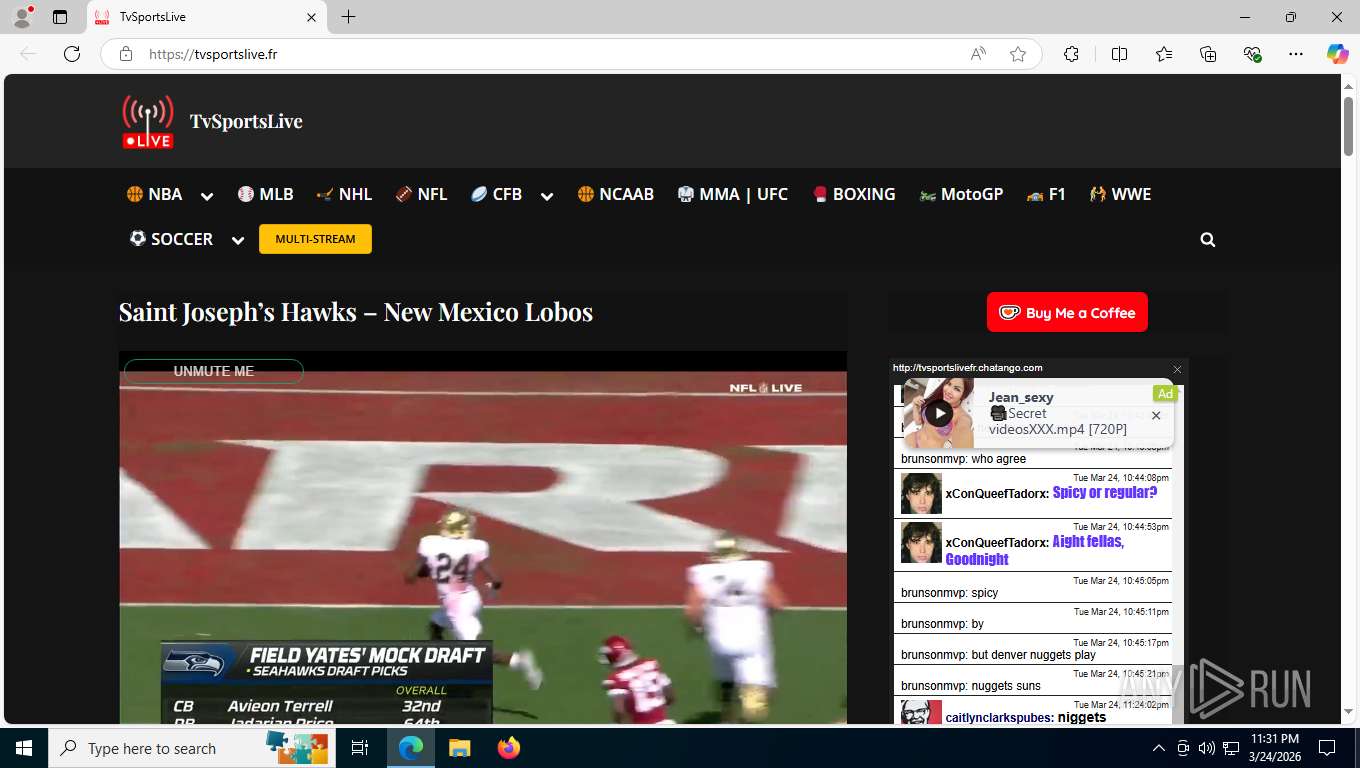Image resolution: width=1360 pixels, height=768 pixels.
Task: Open the NBA menu item
Action: pos(154,194)
